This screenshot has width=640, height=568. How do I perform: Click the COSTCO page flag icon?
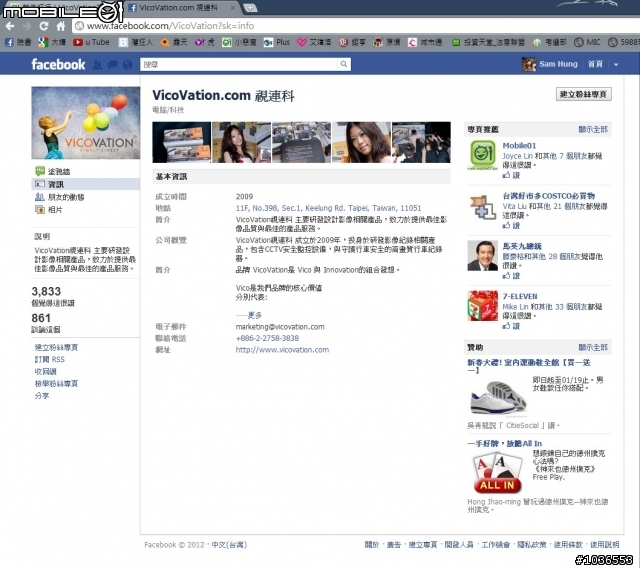[483, 206]
